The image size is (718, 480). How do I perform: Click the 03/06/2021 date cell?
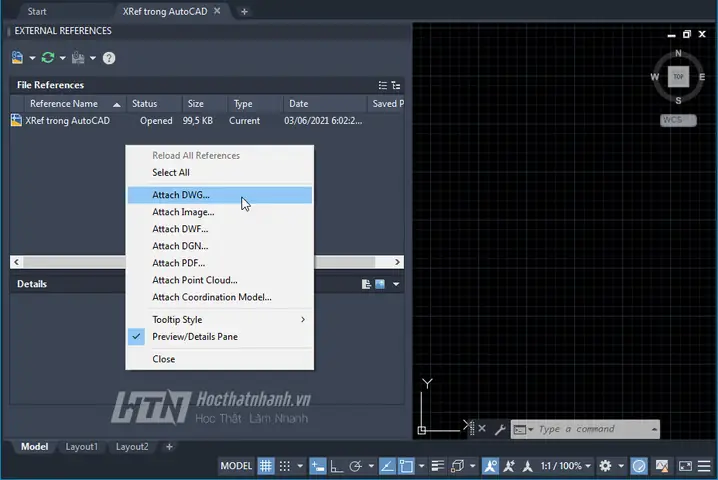click(x=323, y=120)
